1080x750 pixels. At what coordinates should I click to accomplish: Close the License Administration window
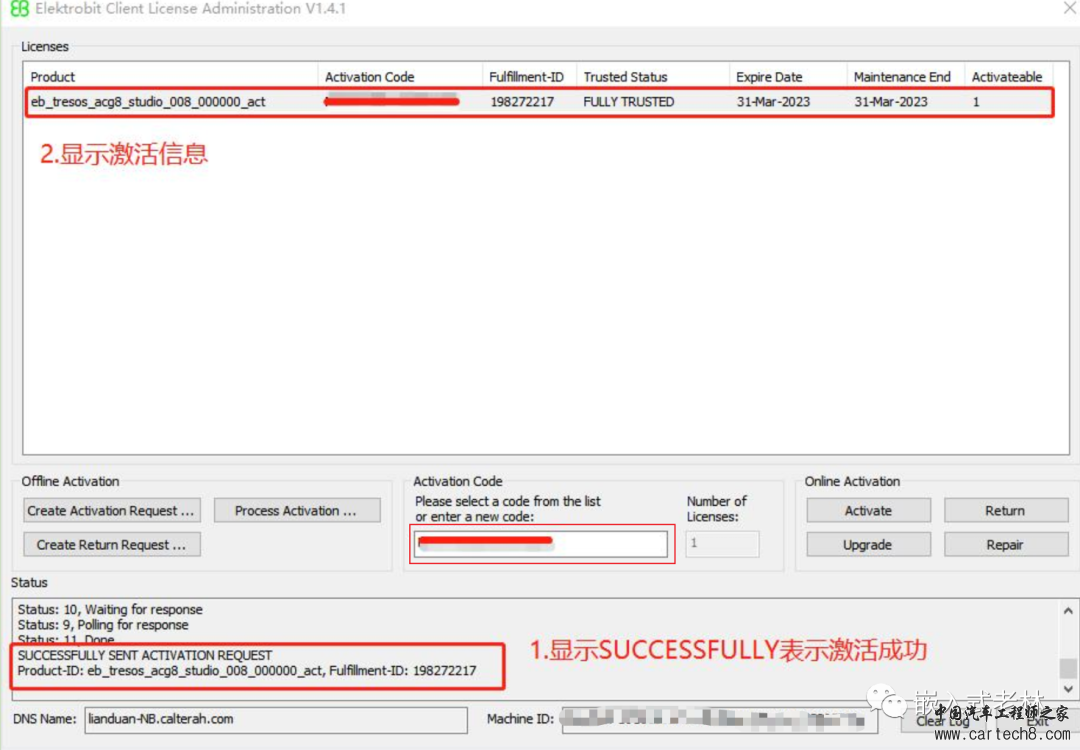coord(1069,8)
